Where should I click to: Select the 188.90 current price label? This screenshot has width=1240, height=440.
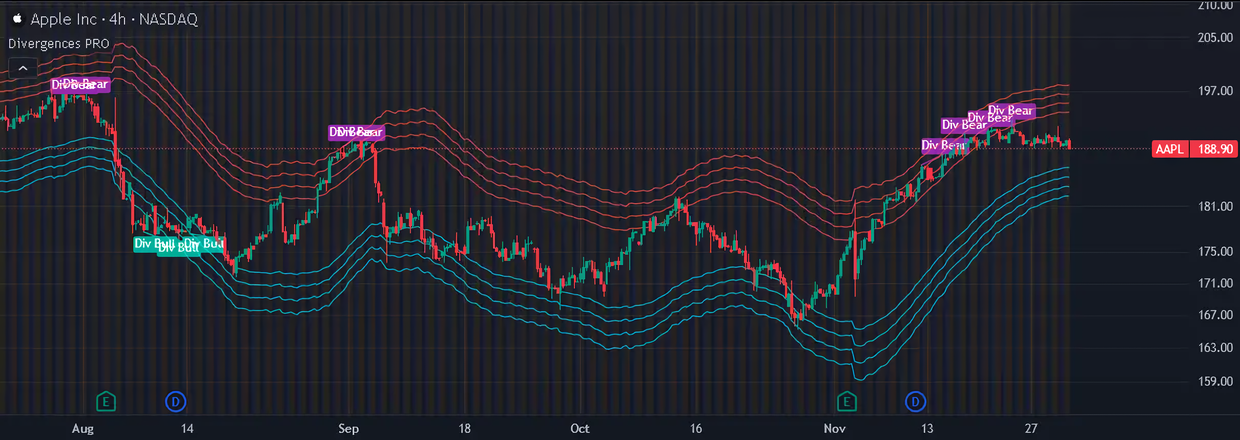tap(1213, 148)
